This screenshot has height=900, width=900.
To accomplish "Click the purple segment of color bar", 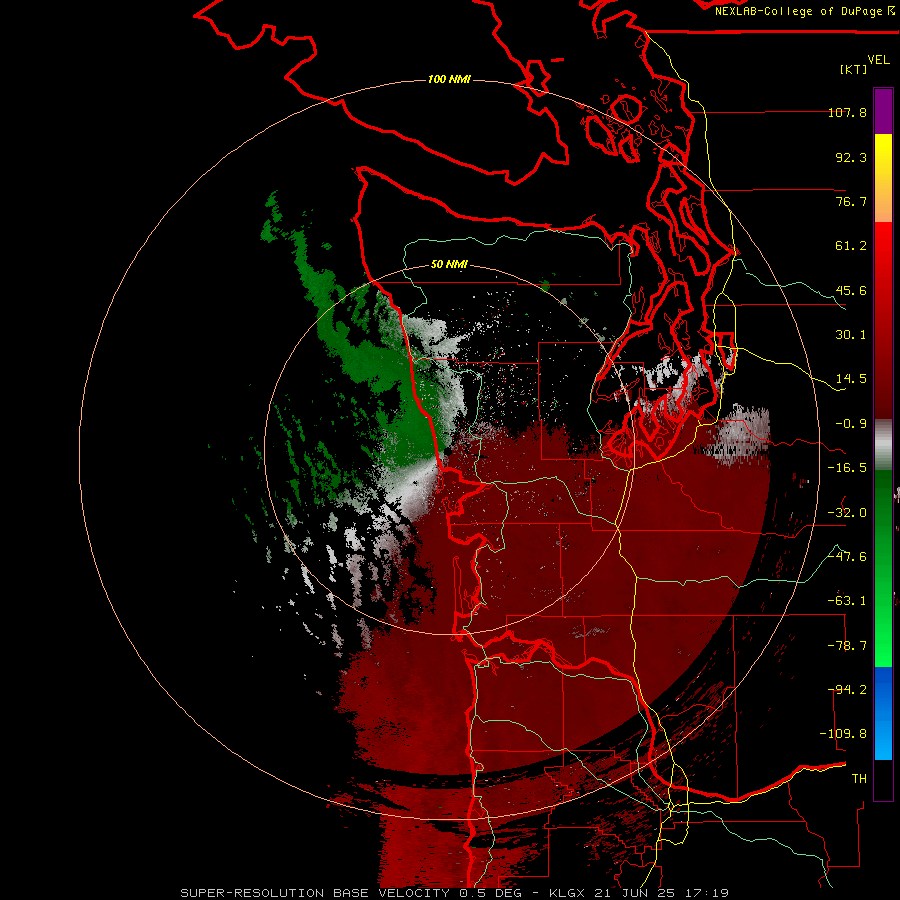I will (883, 111).
